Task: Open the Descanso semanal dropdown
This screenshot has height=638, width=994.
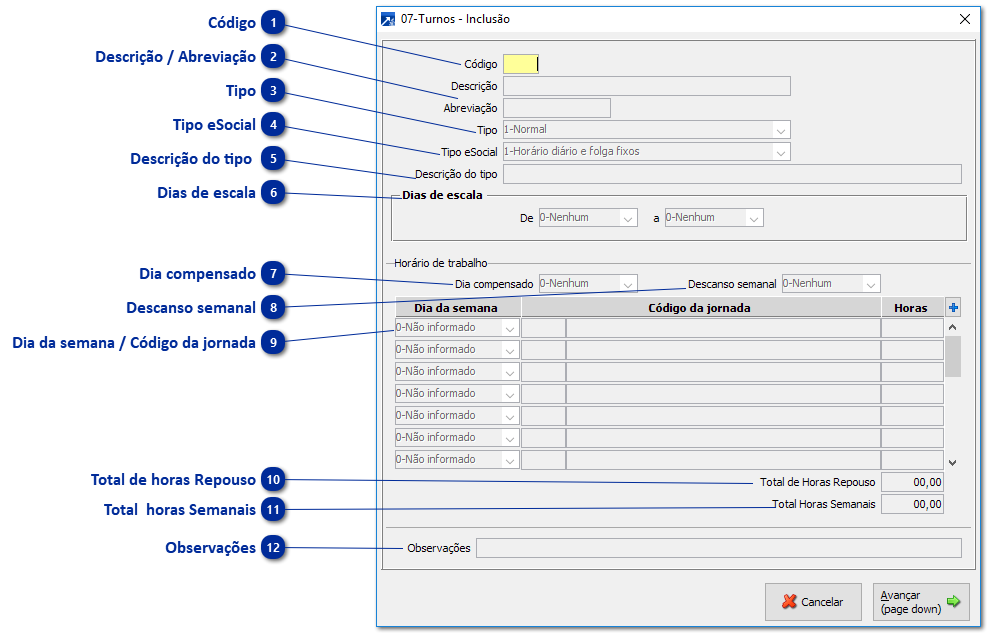Action: click(x=831, y=283)
